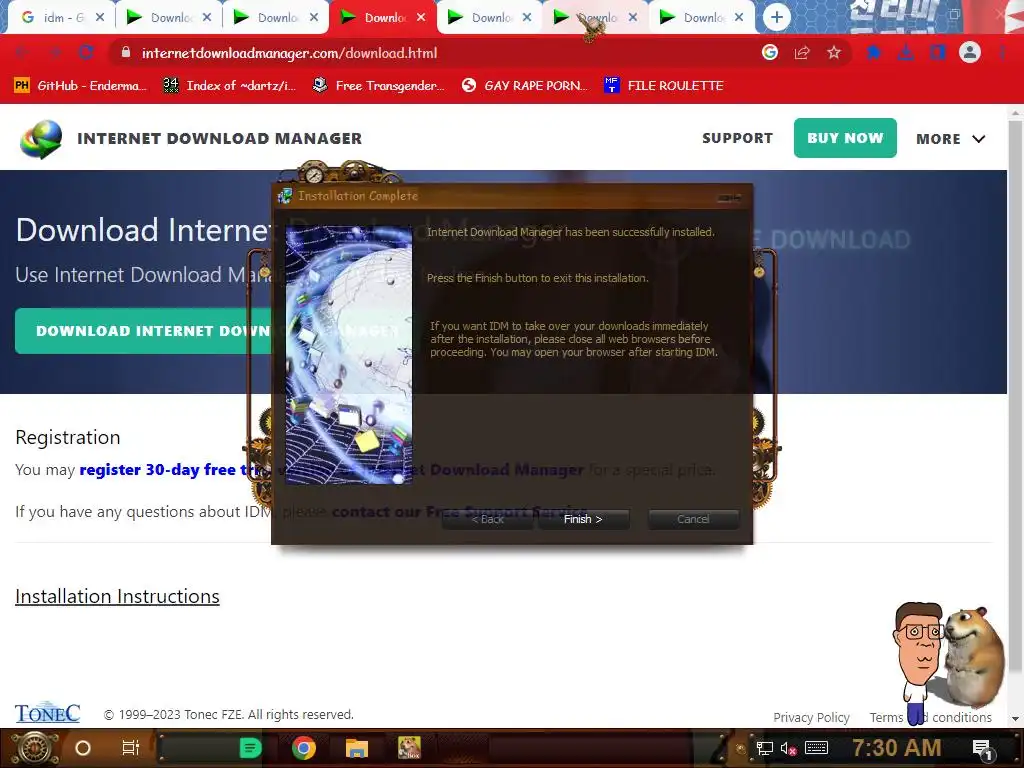Open the Privacy Policy footer link
This screenshot has width=1024, height=768.
coord(811,717)
